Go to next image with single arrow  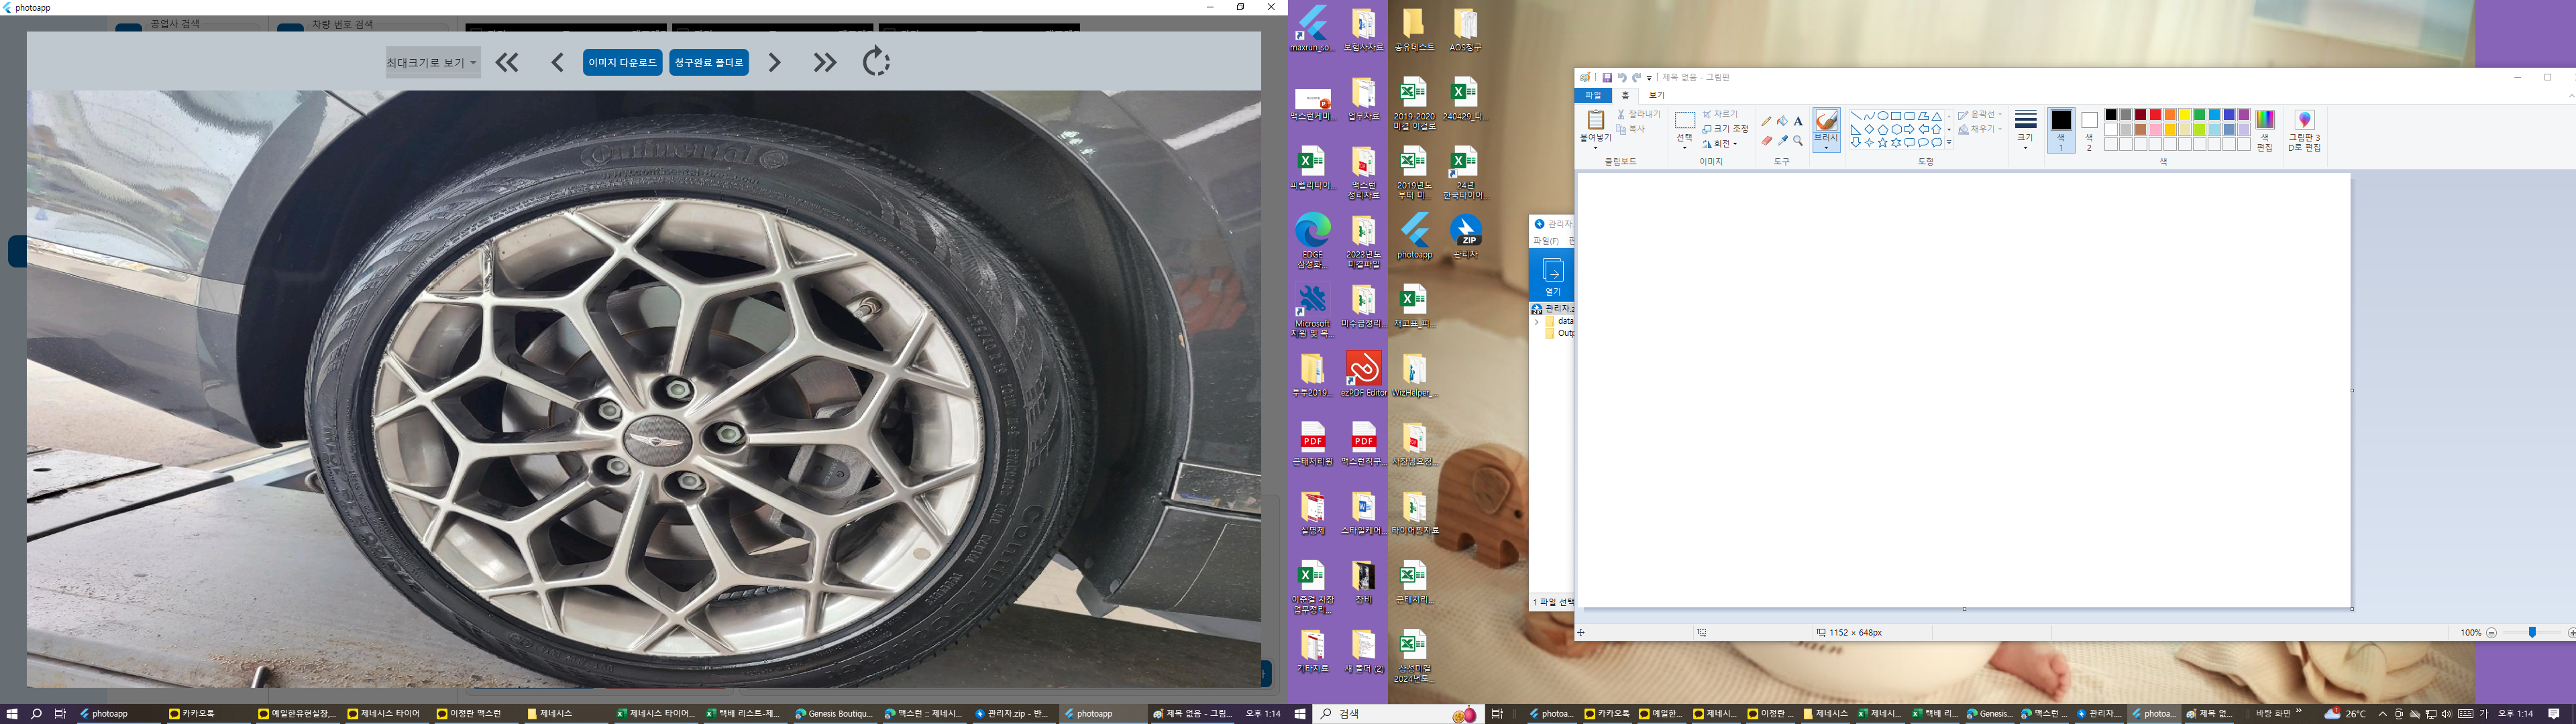(774, 62)
